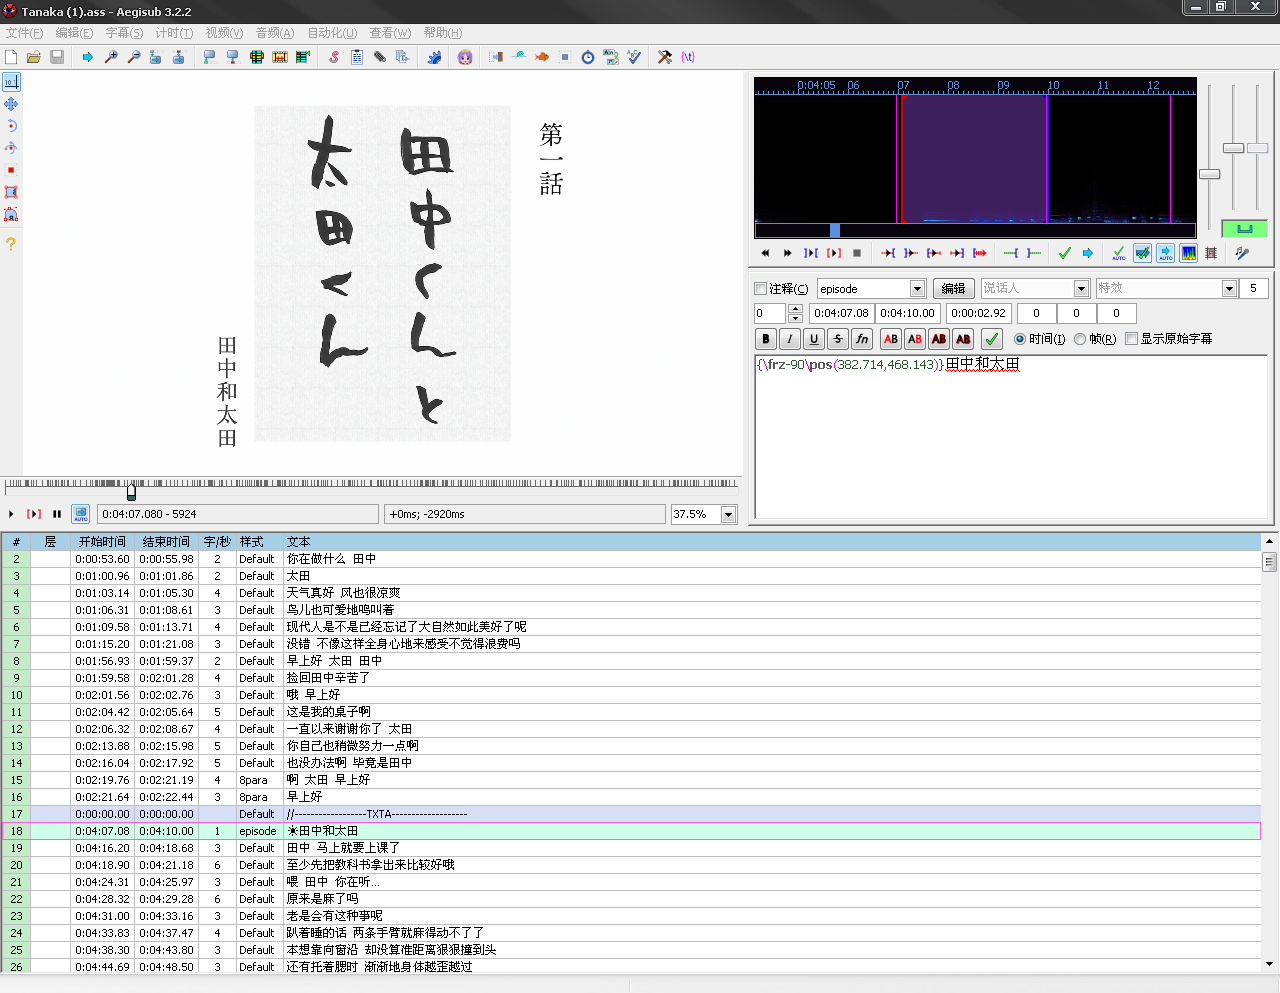Toggle karaoke mode microphone icon
The image size is (1280, 993).
[x=1242, y=253]
